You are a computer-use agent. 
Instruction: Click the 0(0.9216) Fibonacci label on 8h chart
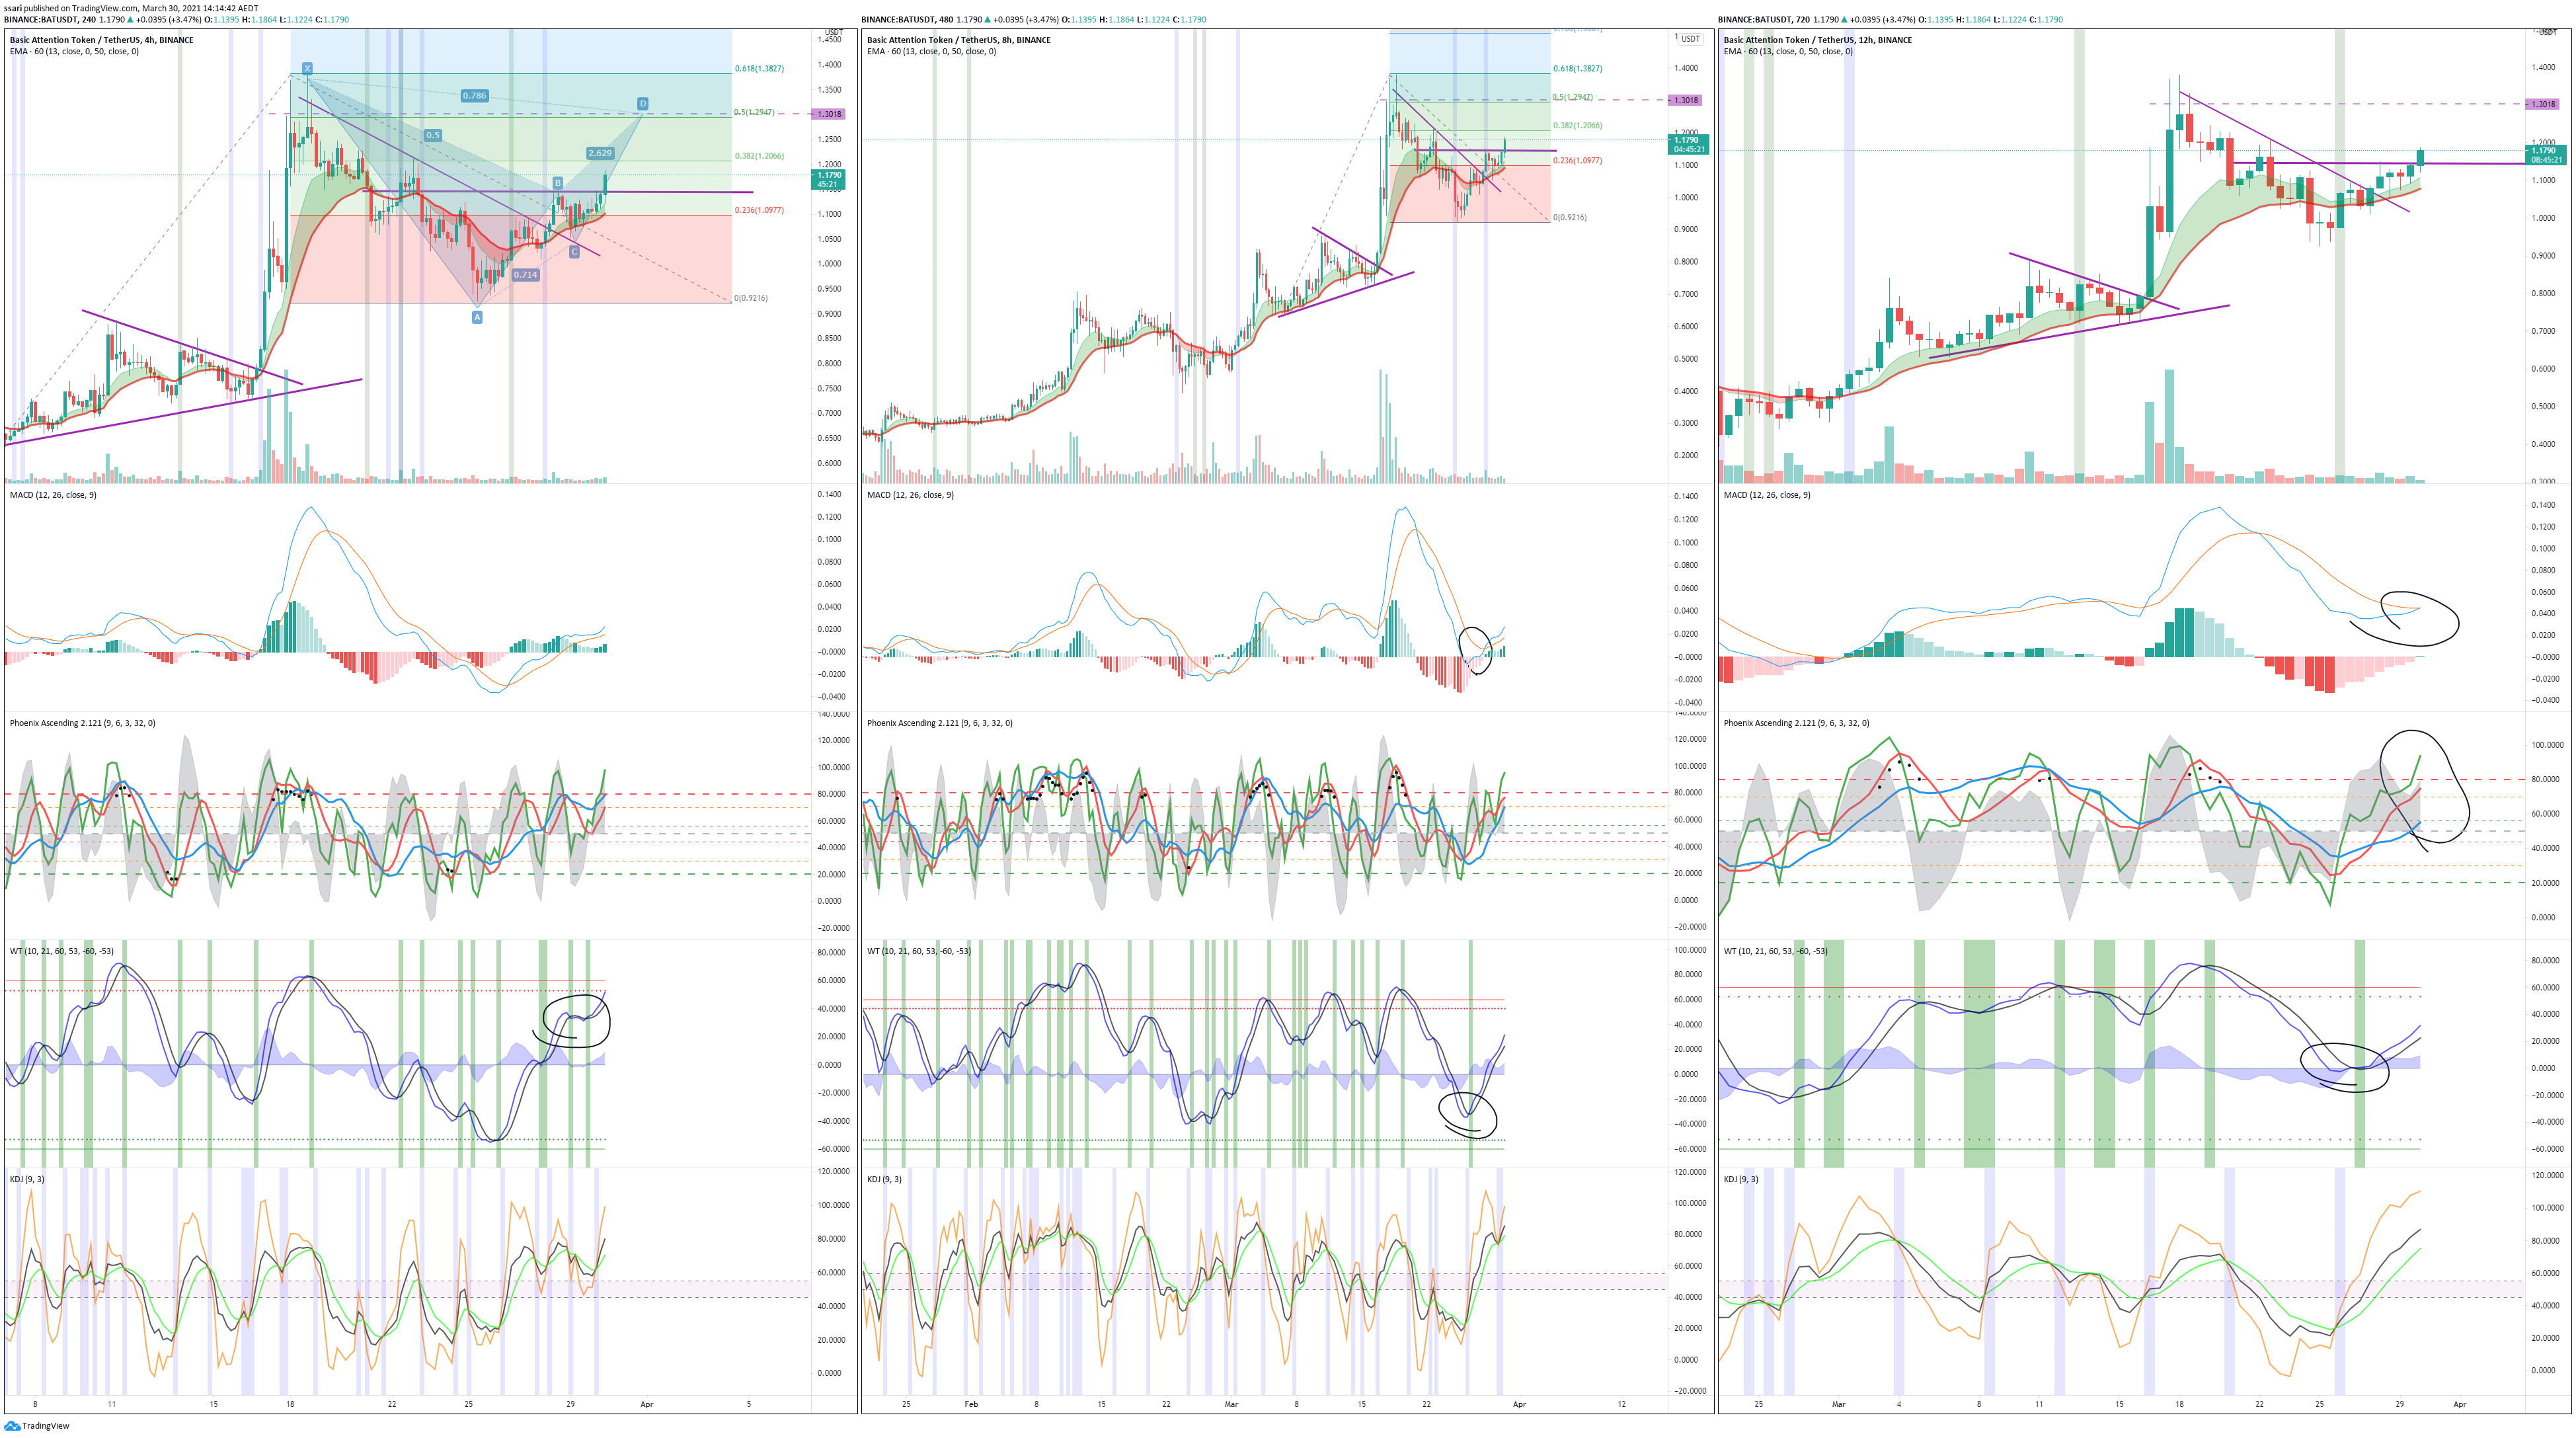click(1569, 217)
